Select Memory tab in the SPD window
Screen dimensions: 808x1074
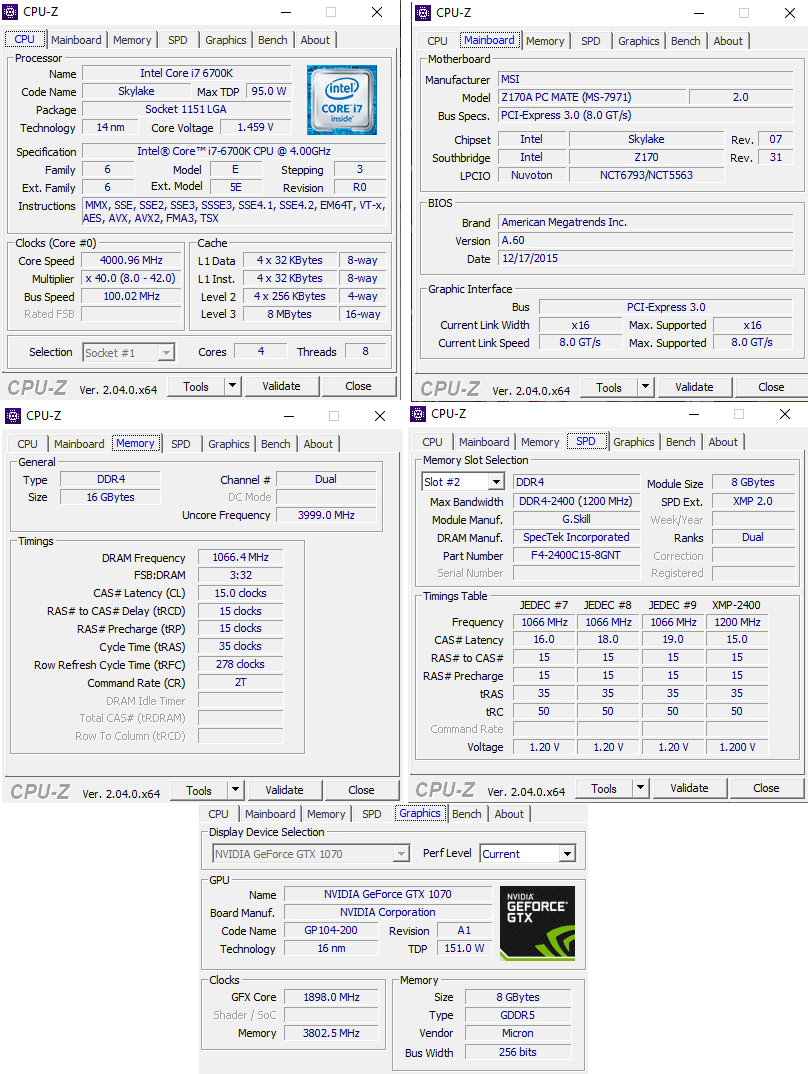click(x=540, y=442)
